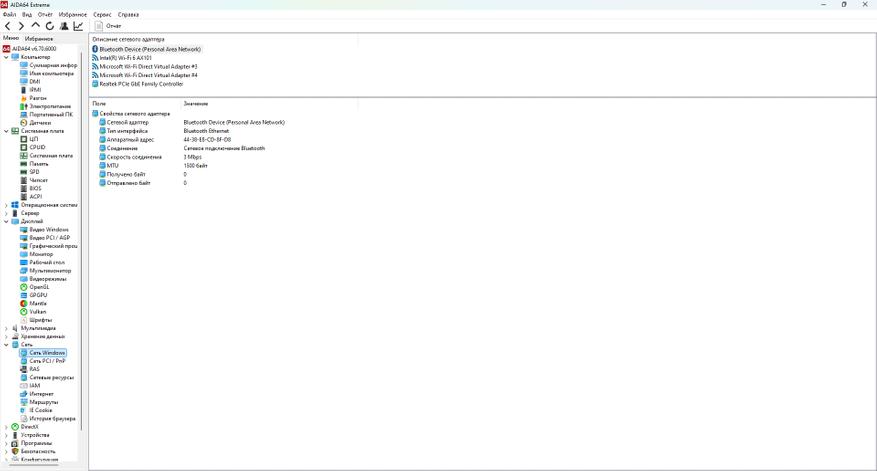The image size is (877, 471).
Task: Expand the Программы tree node
Action: pyautogui.click(x=6, y=443)
